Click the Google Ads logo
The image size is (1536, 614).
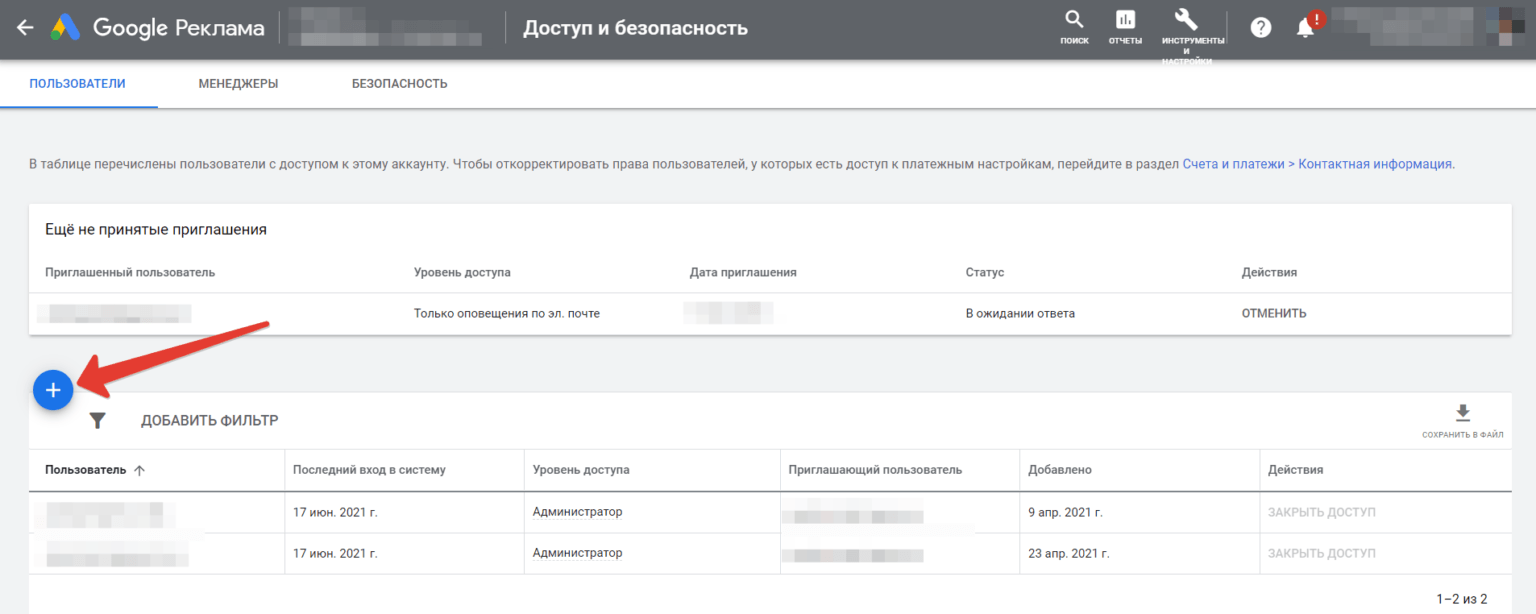tap(66, 28)
